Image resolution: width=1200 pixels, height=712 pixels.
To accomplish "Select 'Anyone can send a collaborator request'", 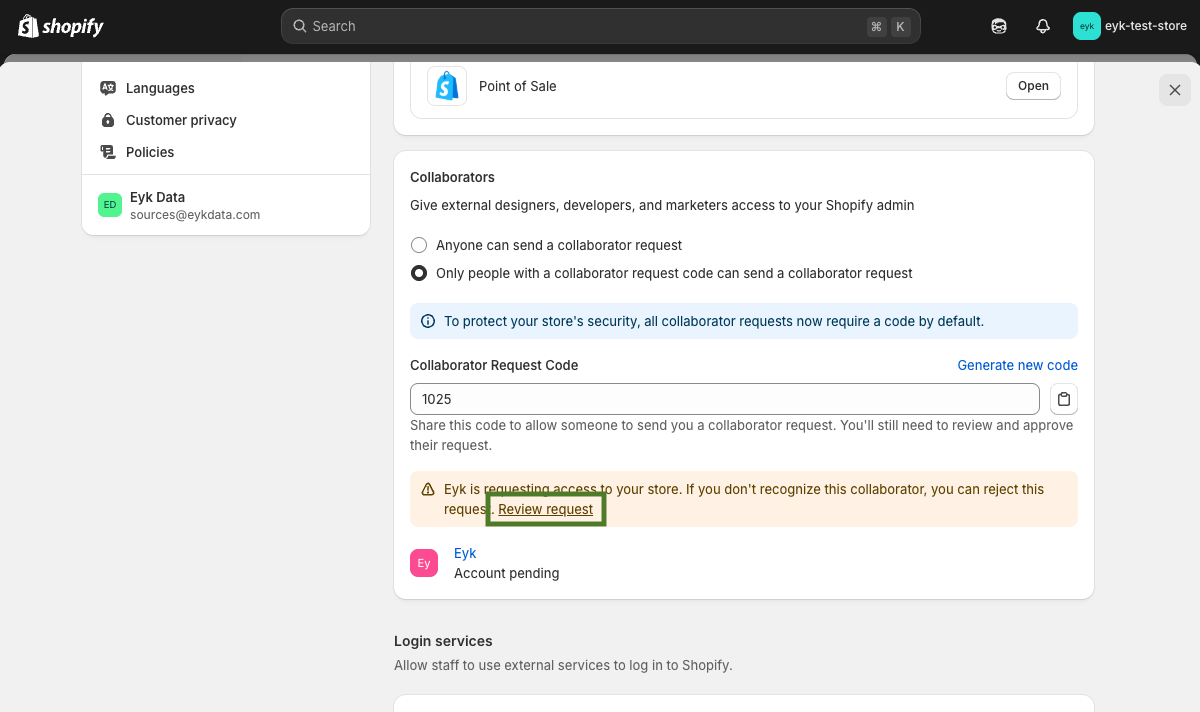I will pos(420,245).
